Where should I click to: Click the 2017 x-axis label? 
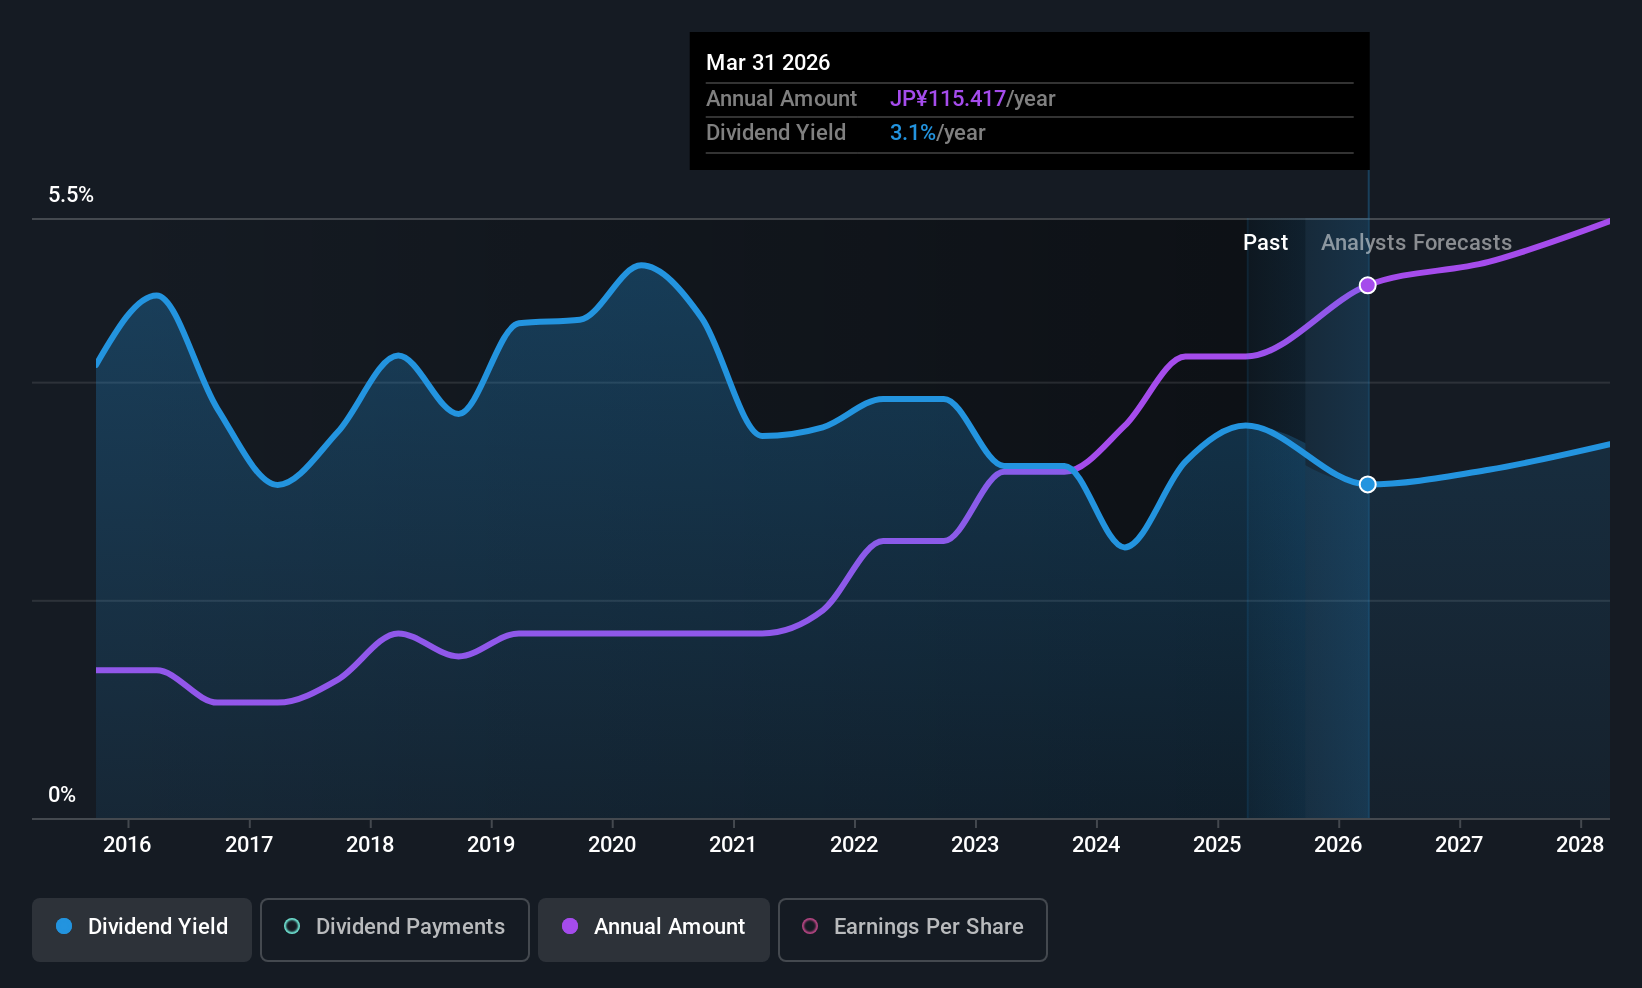tap(249, 845)
